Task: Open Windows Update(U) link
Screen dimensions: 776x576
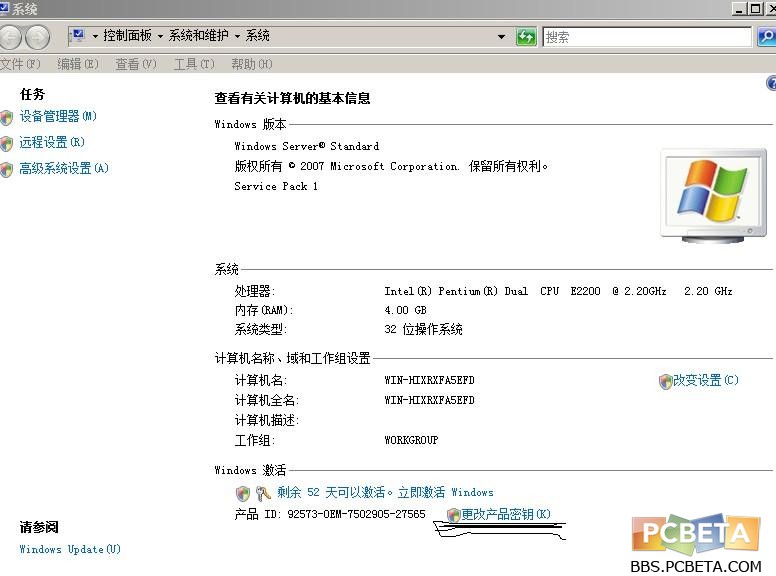Action: coord(70,549)
